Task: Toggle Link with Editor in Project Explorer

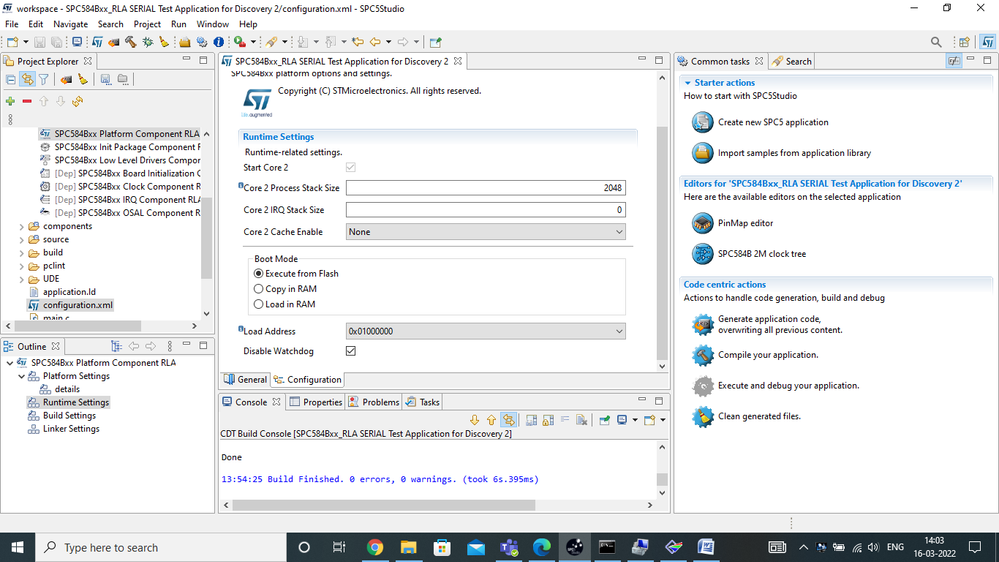Action: (27, 80)
